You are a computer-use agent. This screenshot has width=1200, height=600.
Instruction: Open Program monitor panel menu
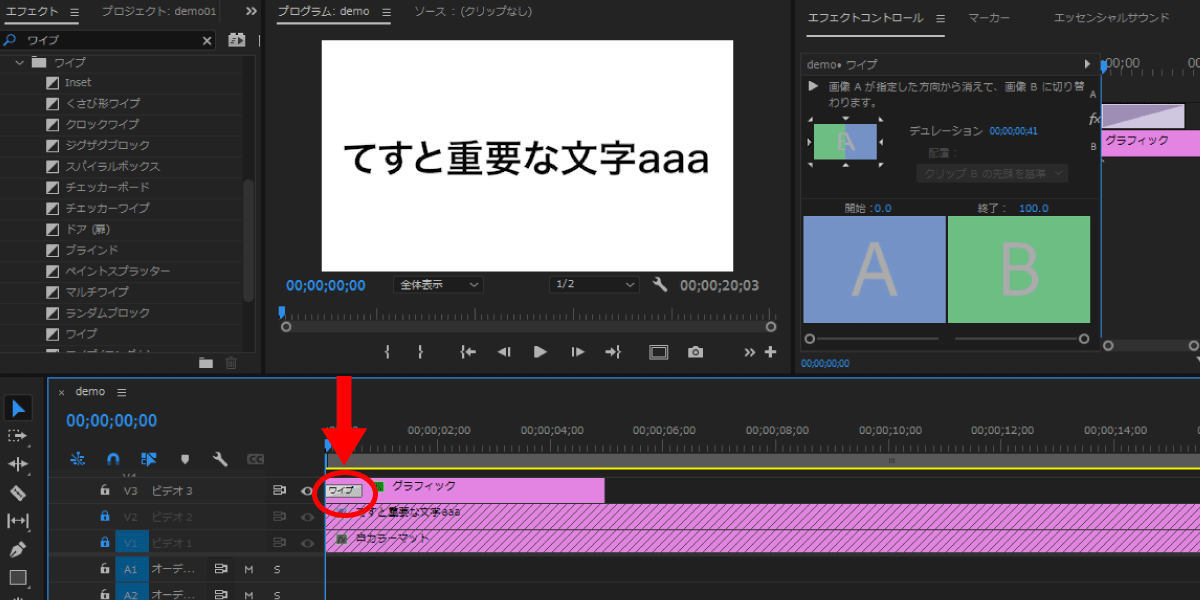tap(387, 12)
